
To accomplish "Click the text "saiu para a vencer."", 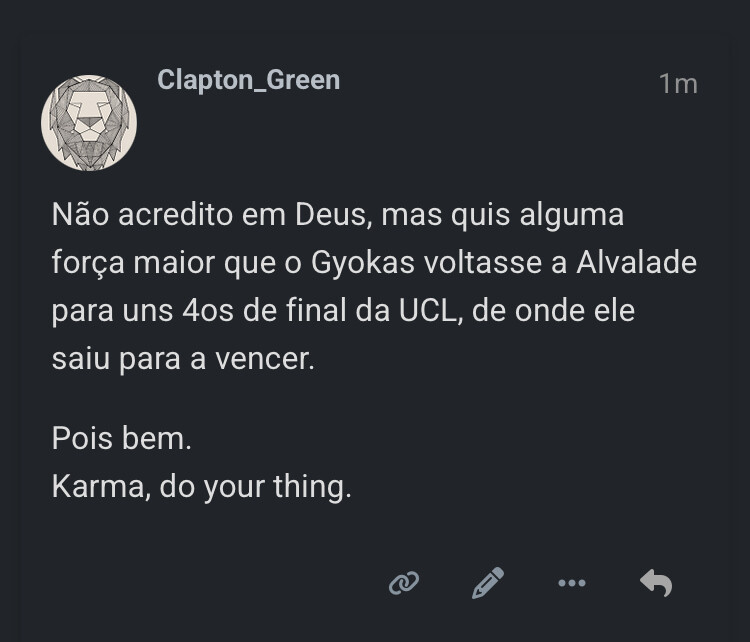I will point(183,358).
